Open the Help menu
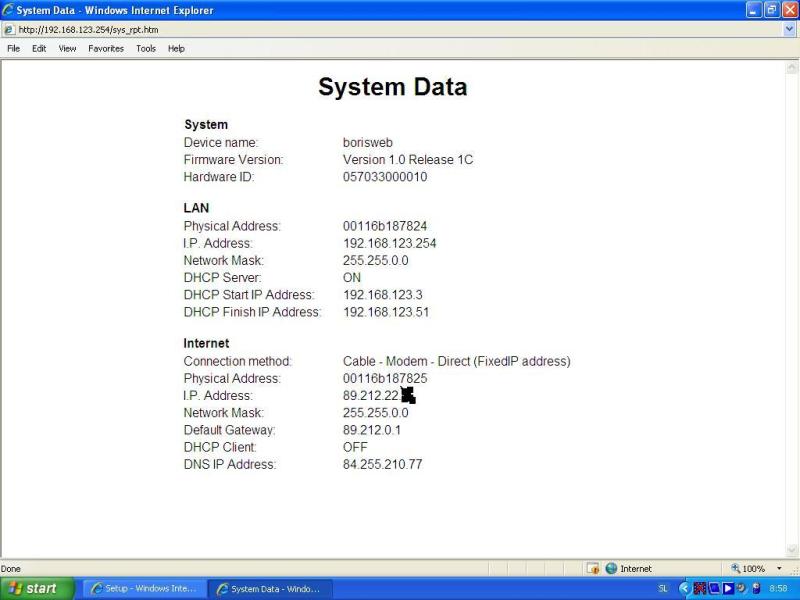This screenshot has width=800, height=600. 176,48
